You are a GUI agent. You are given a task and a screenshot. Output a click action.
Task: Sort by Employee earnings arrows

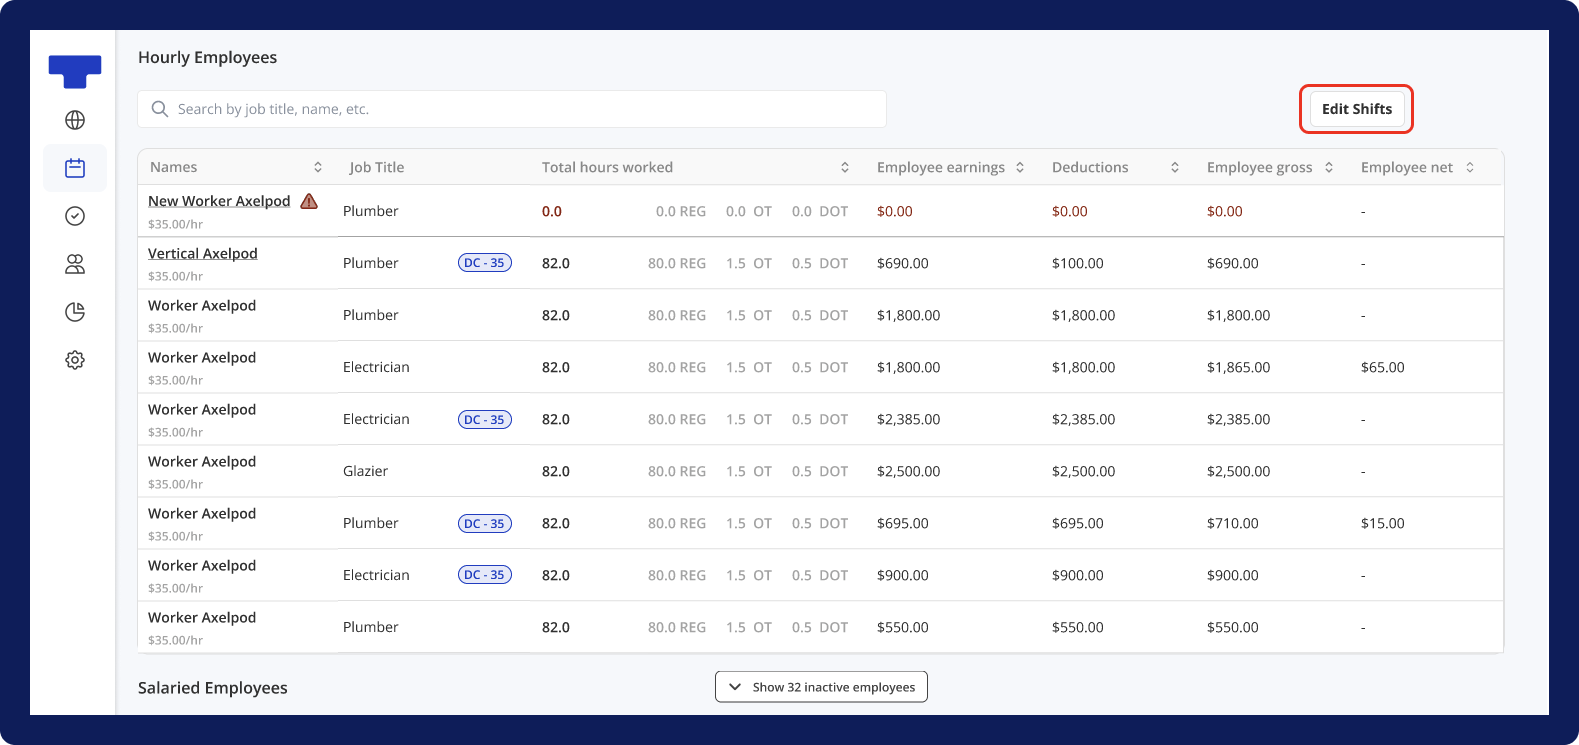click(x=1020, y=167)
